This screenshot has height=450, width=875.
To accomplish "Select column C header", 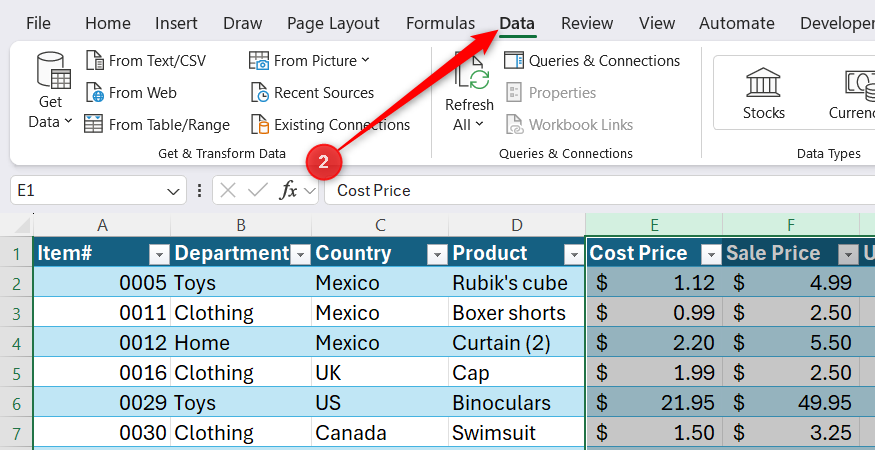I will coord(380,225).
